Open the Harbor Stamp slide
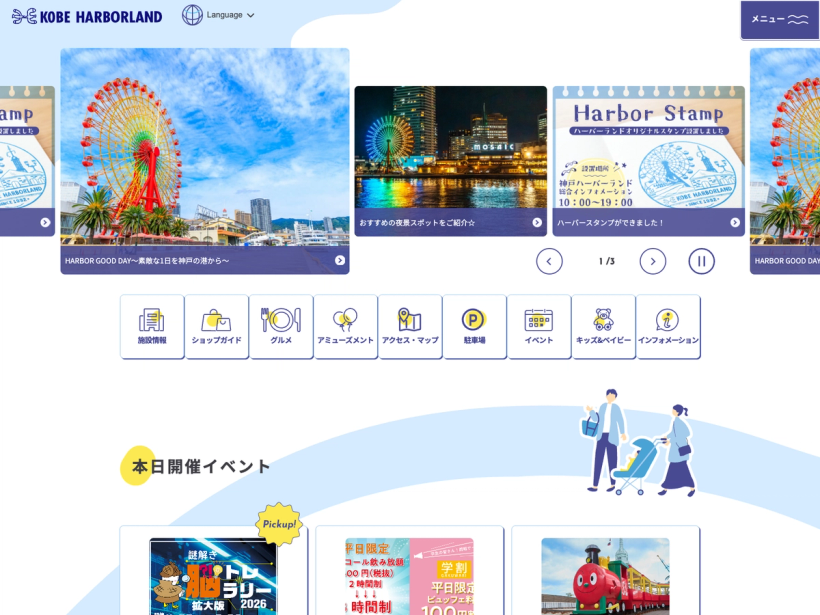Viewport: 820px width, 615px height. (x=648, y=161)
